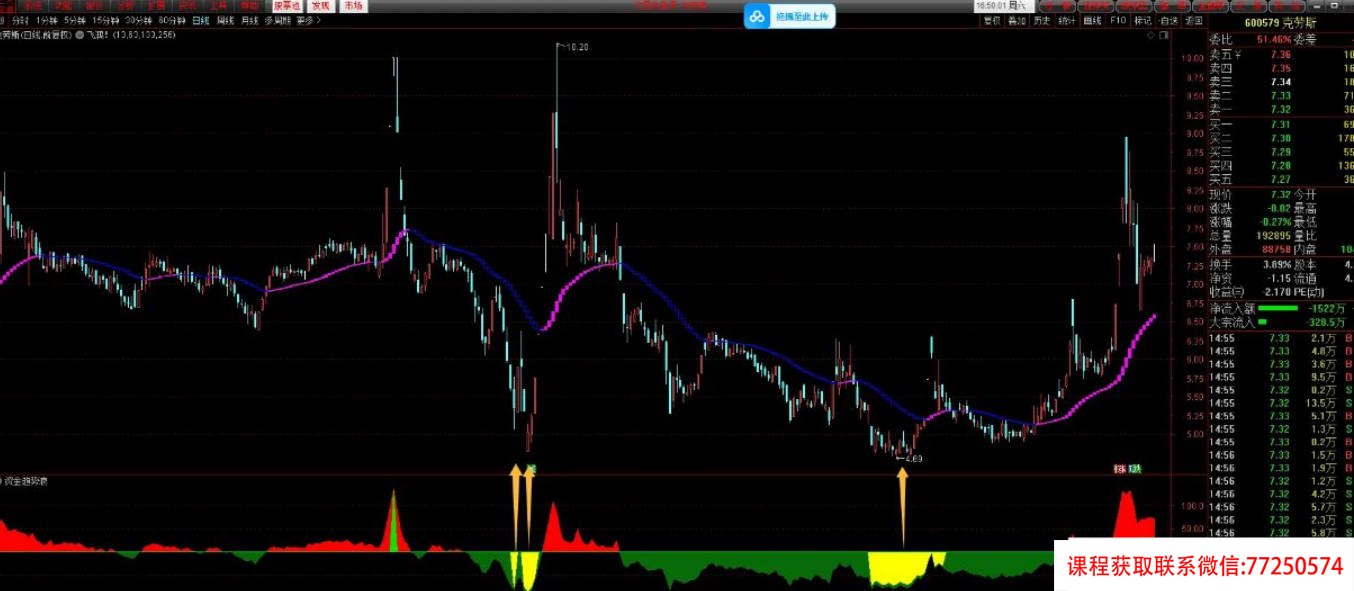
Task: Click the 10.20 high price marker
Action: pyautogui.click(x=578, y=47)
